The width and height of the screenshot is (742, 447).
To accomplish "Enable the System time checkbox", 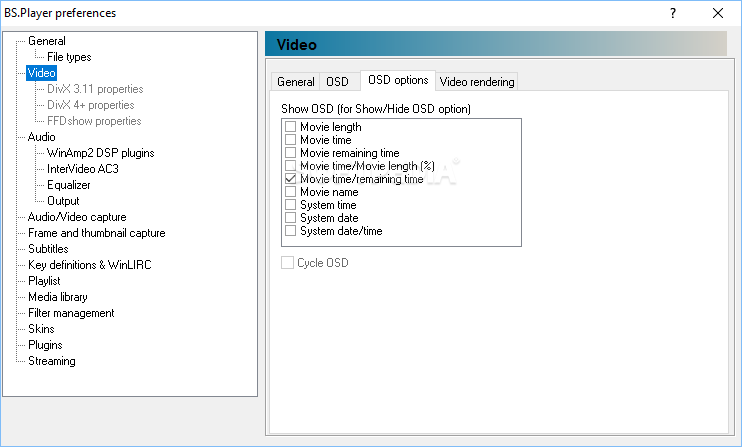I will [291, 205].
